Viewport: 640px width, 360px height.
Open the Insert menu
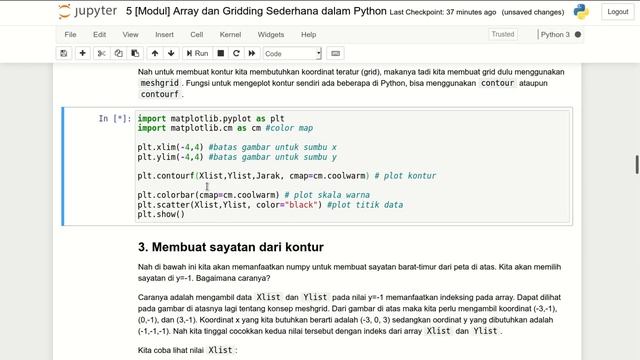[x=164, y=35]
